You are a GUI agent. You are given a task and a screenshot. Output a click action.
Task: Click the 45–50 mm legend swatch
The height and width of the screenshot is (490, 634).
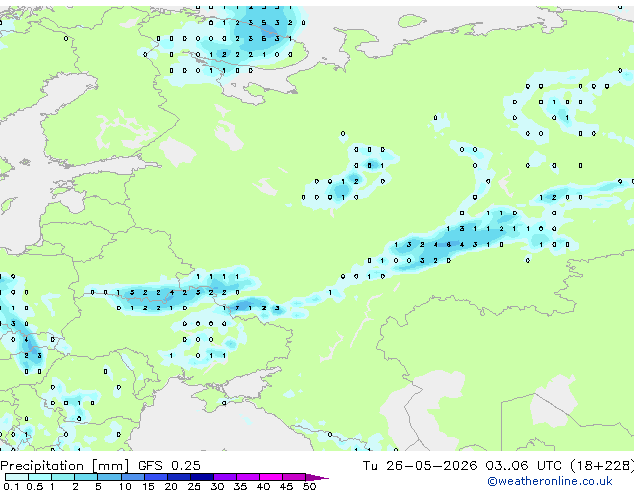(294, 477)
